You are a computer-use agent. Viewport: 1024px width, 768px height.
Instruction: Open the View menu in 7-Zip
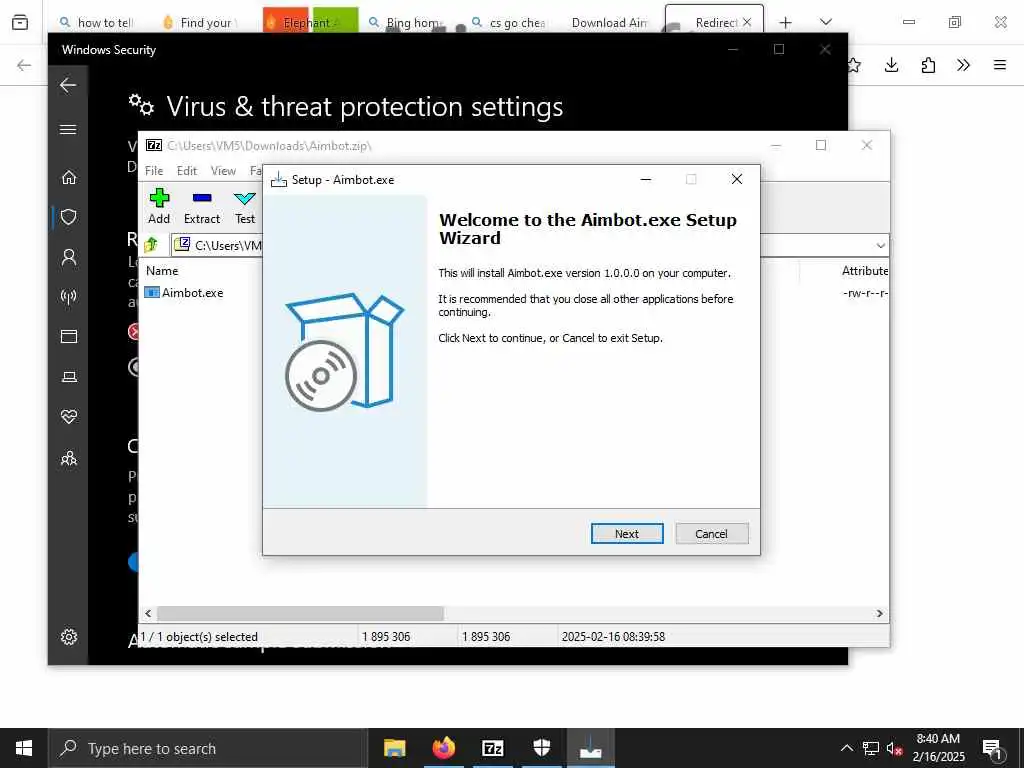[223, 170]
